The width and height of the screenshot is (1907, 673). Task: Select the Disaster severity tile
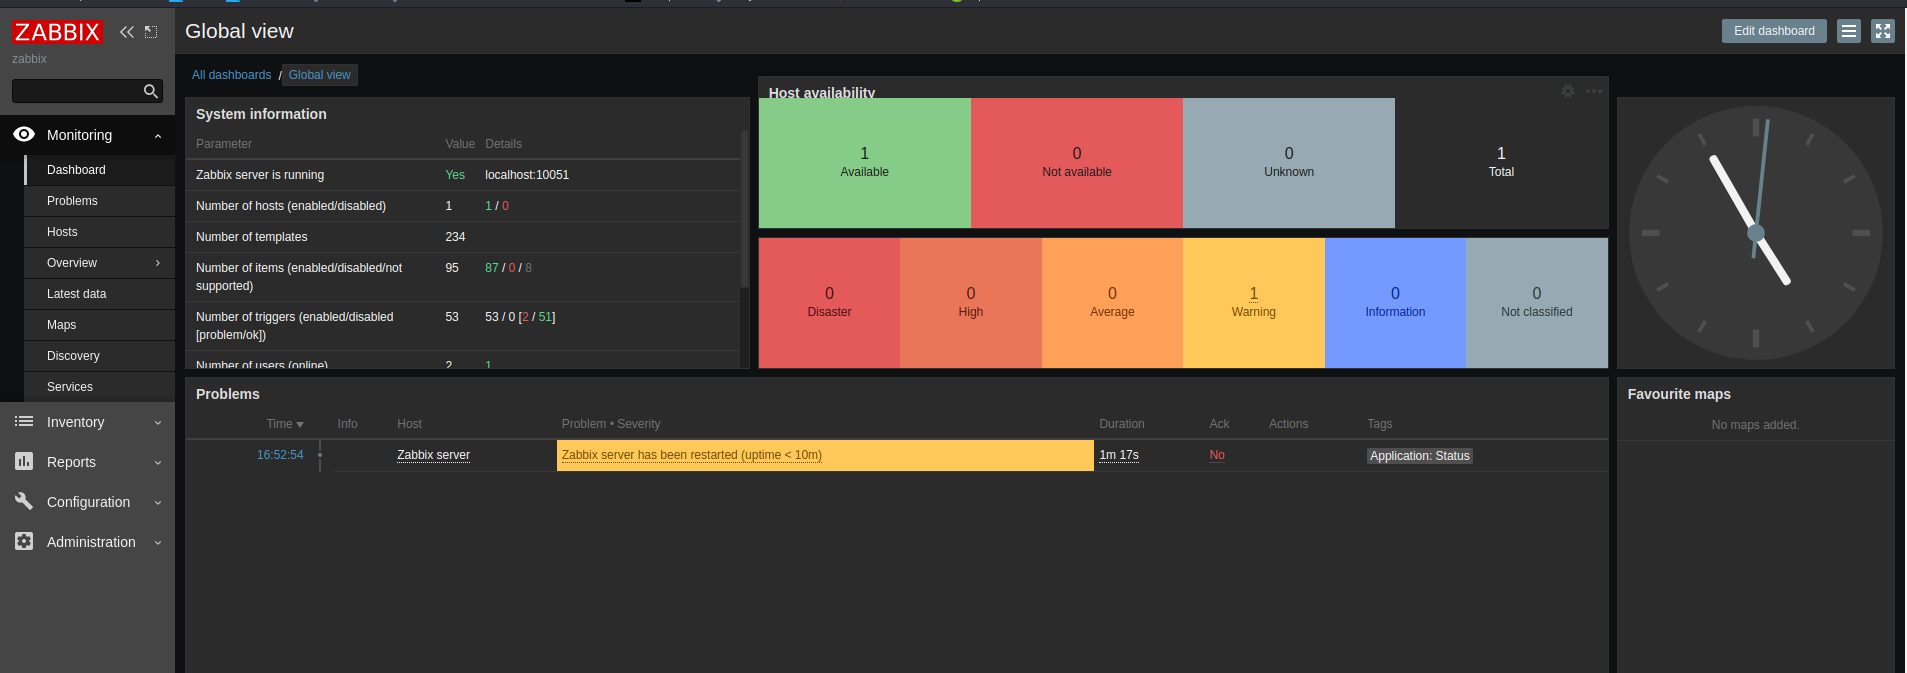pyautogui.click(x=830, y=303)
